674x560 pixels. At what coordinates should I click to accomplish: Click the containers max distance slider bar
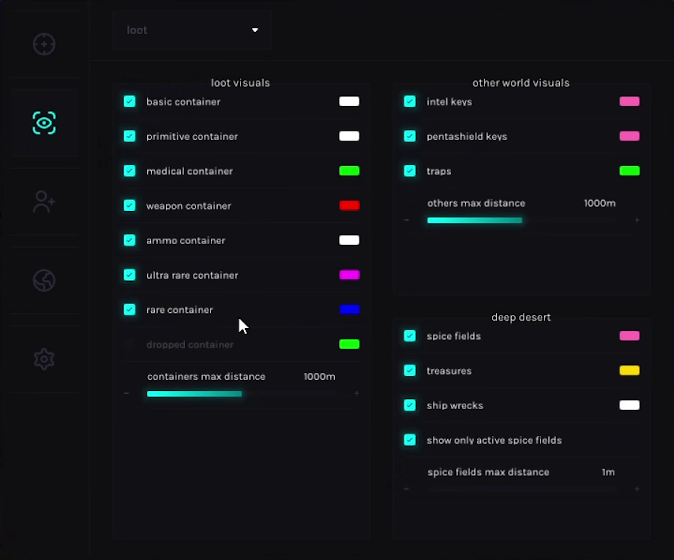[x=240, y=394]
